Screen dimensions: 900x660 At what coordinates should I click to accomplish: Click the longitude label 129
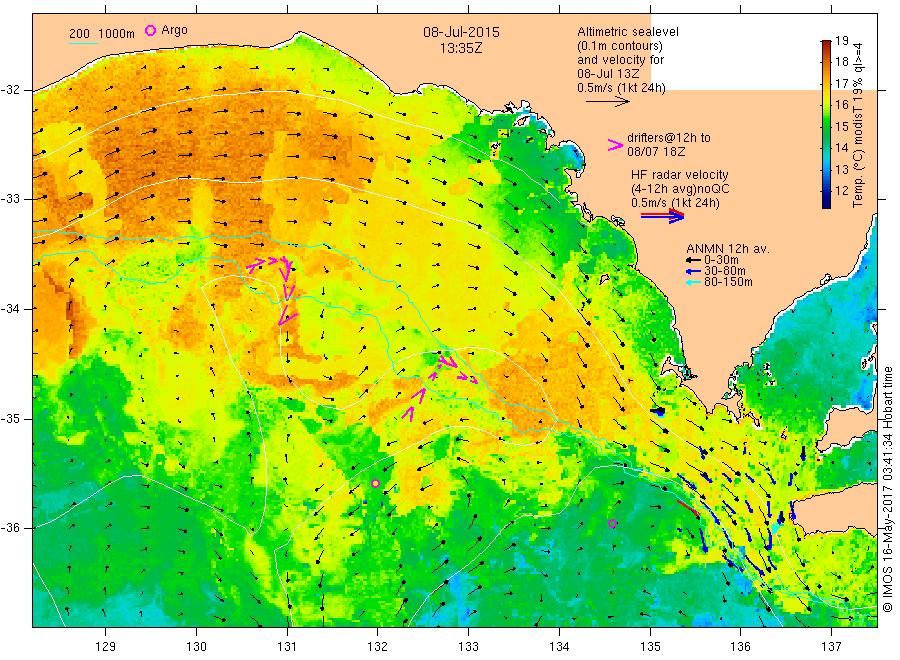pyautogui.click(x=106, y=647)
